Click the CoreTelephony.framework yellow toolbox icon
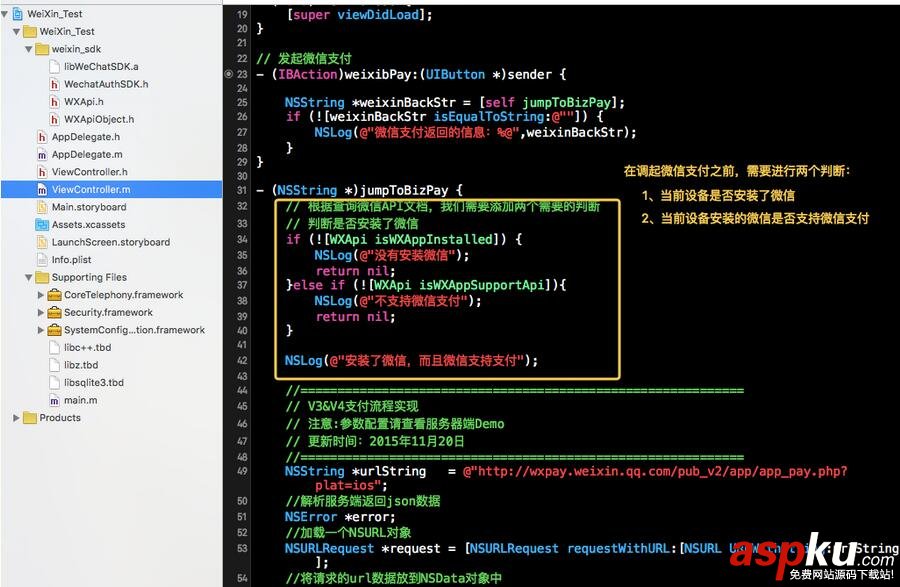Screen dimensions: 900x587 (55, 295)
